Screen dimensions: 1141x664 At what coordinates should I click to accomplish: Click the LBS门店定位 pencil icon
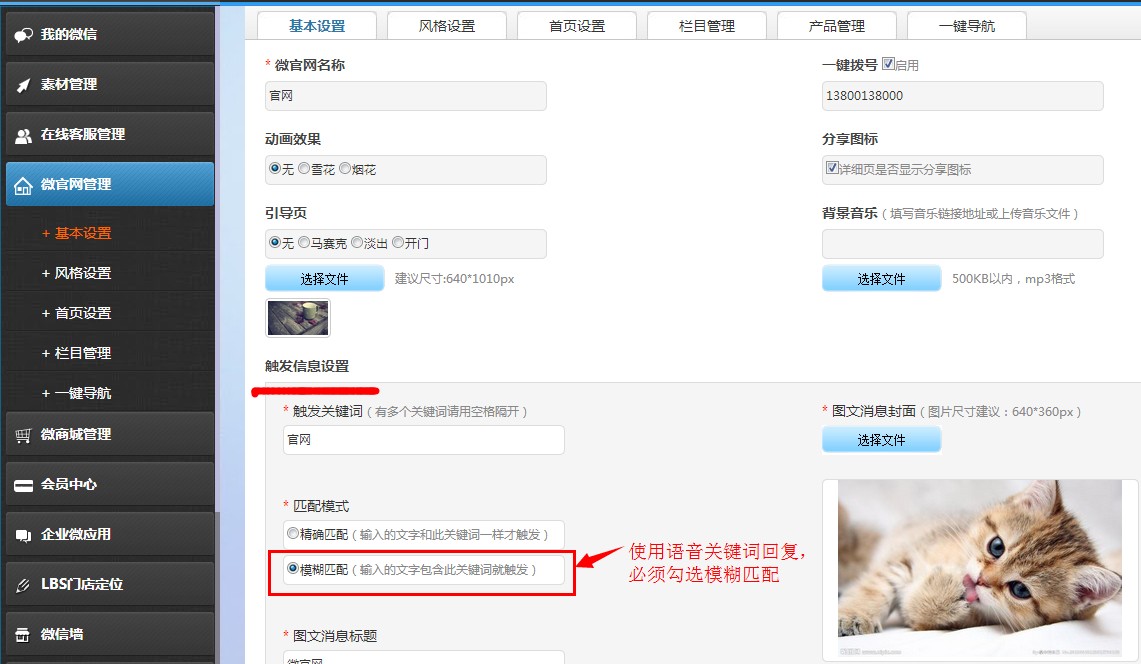click(23, 585)
